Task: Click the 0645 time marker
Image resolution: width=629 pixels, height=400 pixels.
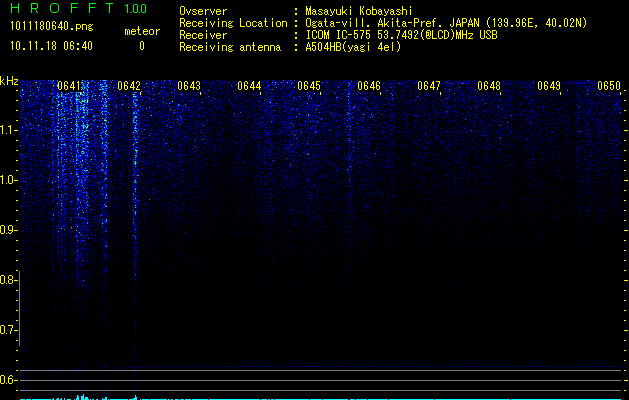Action: (309, 86)
